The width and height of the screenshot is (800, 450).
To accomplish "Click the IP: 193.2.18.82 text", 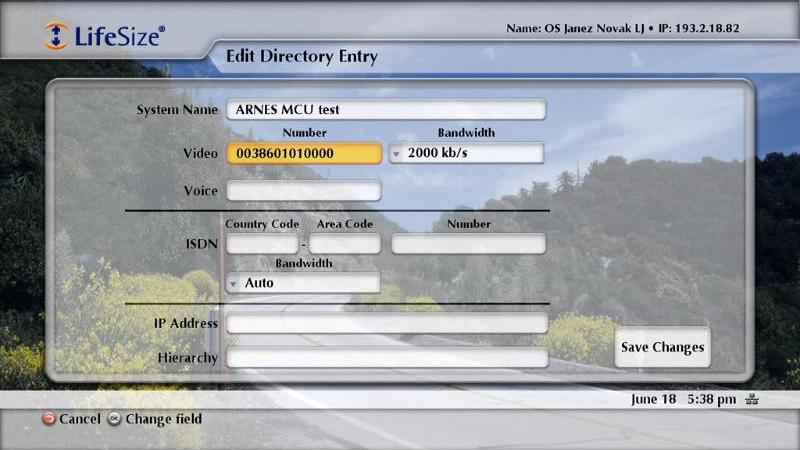I will [x=699, y=28].
